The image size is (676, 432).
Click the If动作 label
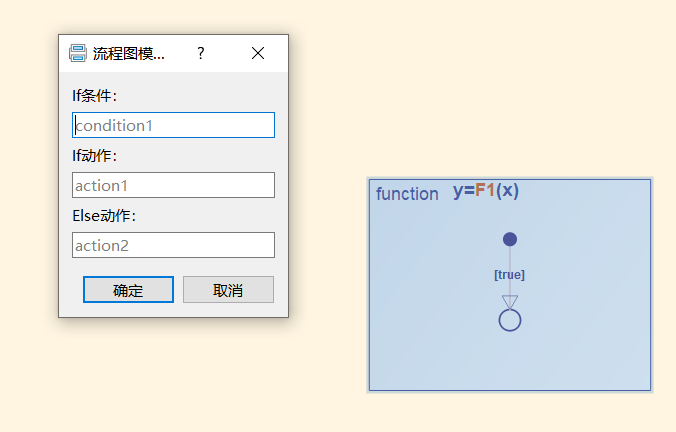(x=94, y=156)
